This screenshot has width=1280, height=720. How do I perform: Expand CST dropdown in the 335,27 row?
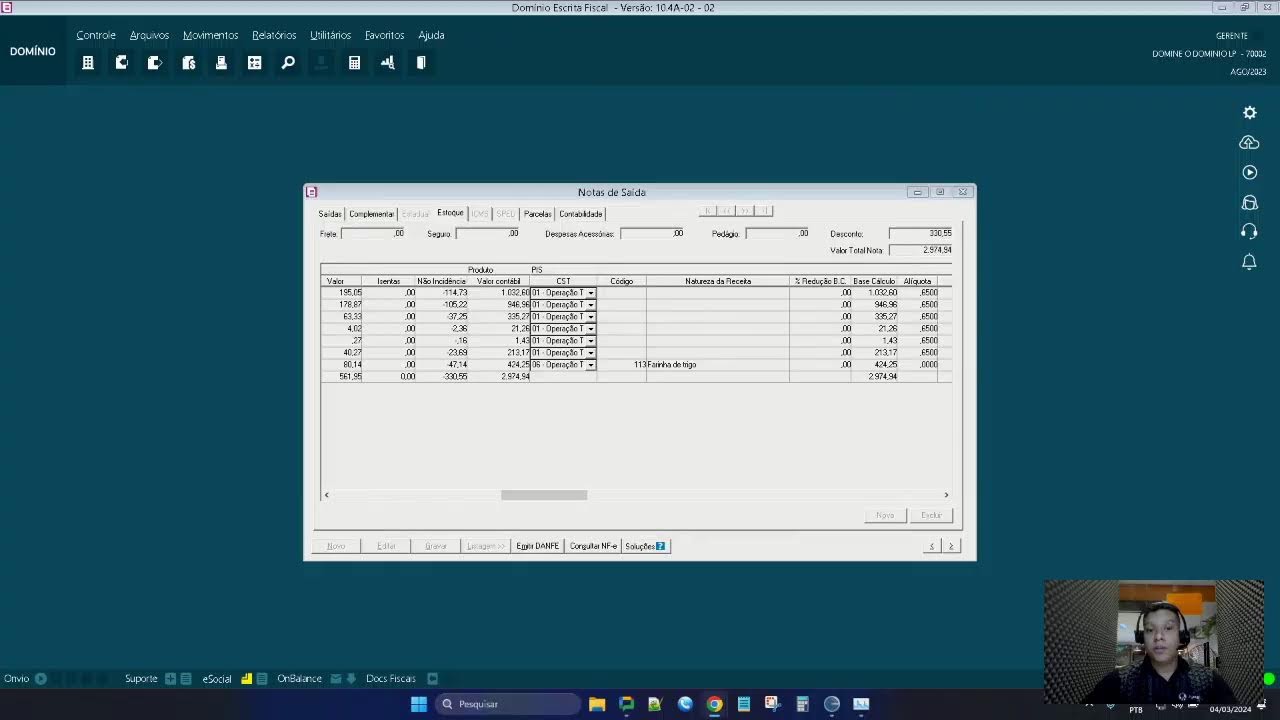pos(591,317)
